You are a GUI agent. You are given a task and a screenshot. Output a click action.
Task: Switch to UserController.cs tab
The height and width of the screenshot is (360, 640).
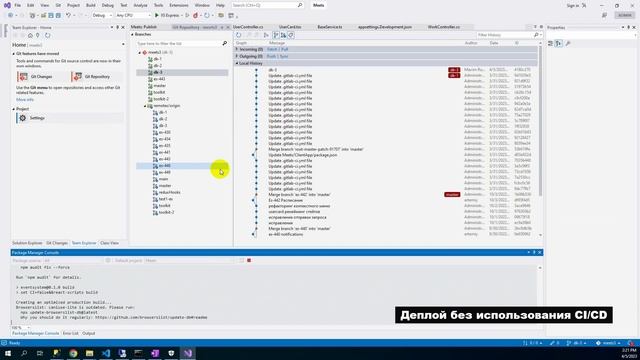click(248, 27)
